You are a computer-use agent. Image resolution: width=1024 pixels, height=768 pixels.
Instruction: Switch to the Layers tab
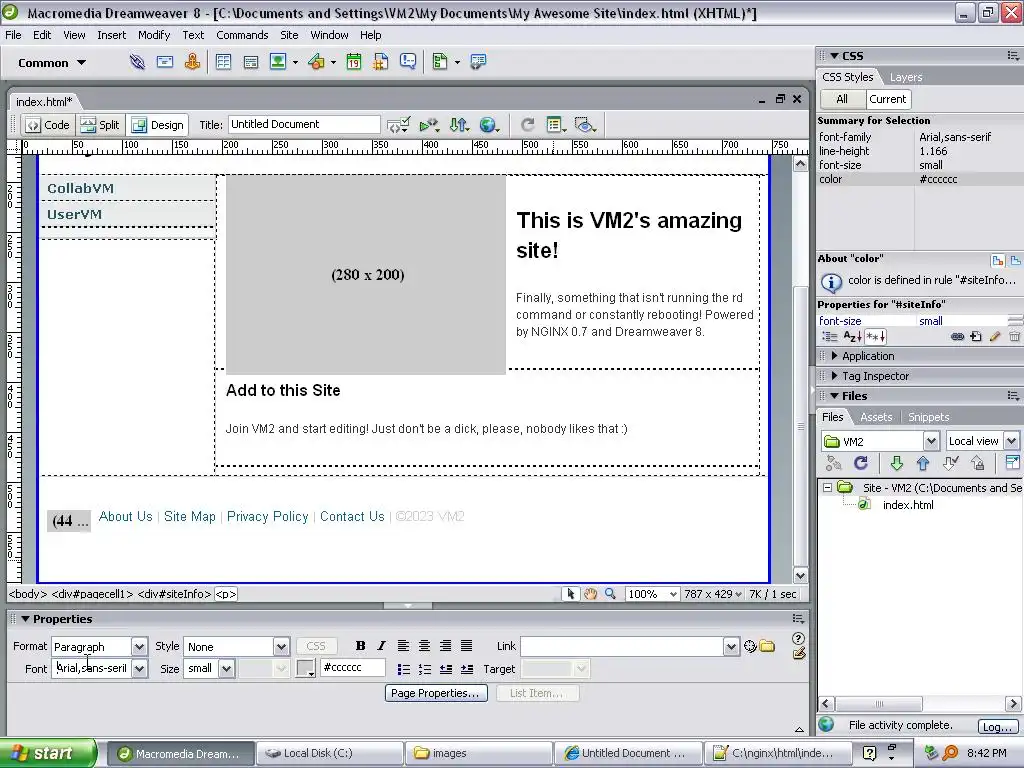(x=906, y=77)
